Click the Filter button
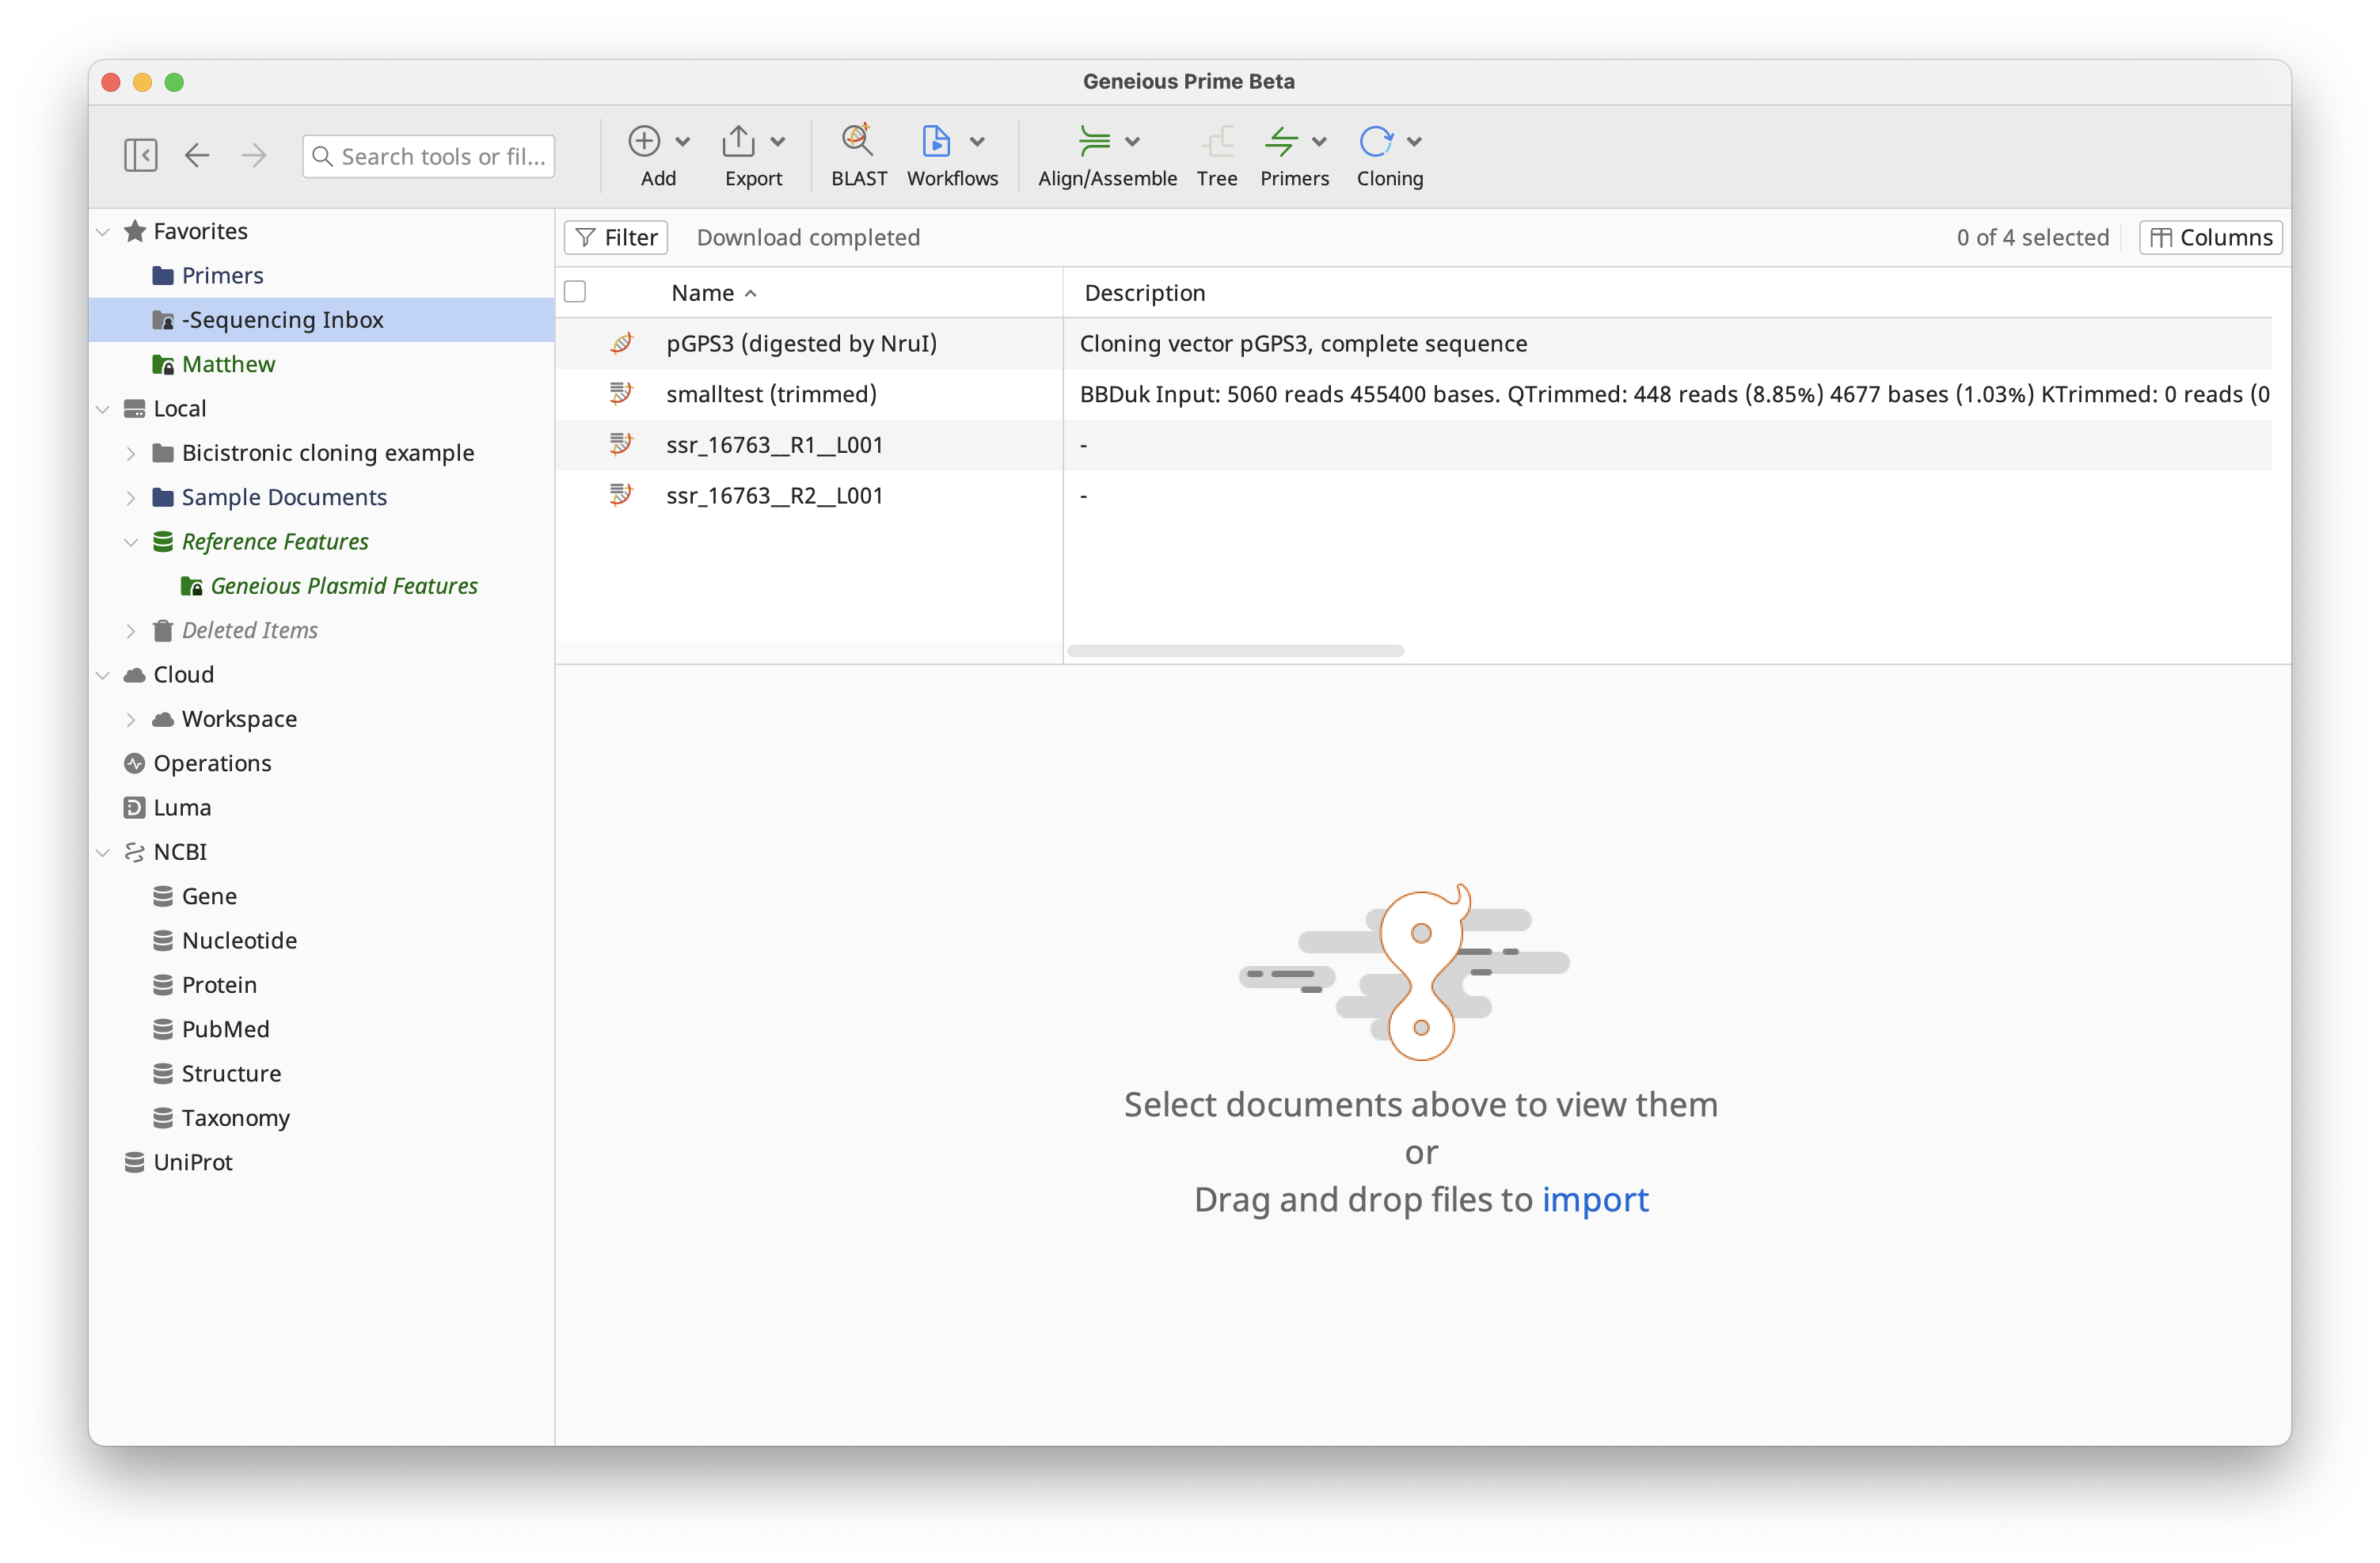Viewport: 2380px width, 1563px height. [x=616, y=237]
